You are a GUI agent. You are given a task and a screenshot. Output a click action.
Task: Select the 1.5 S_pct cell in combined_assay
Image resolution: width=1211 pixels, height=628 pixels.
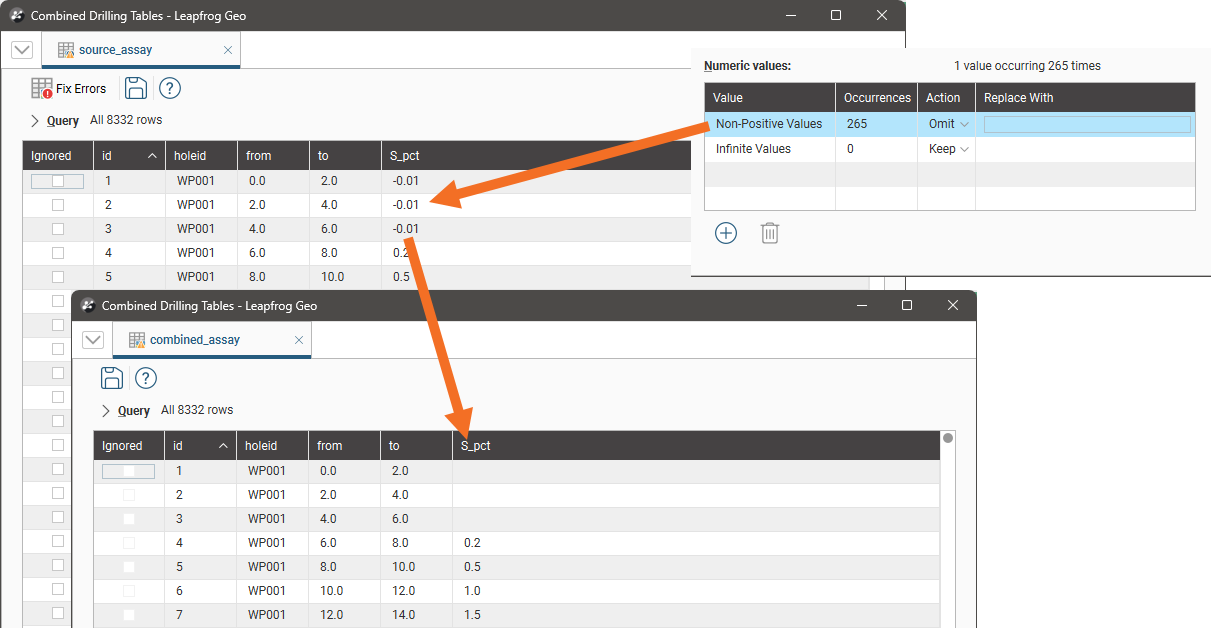[x=696, y=614]
